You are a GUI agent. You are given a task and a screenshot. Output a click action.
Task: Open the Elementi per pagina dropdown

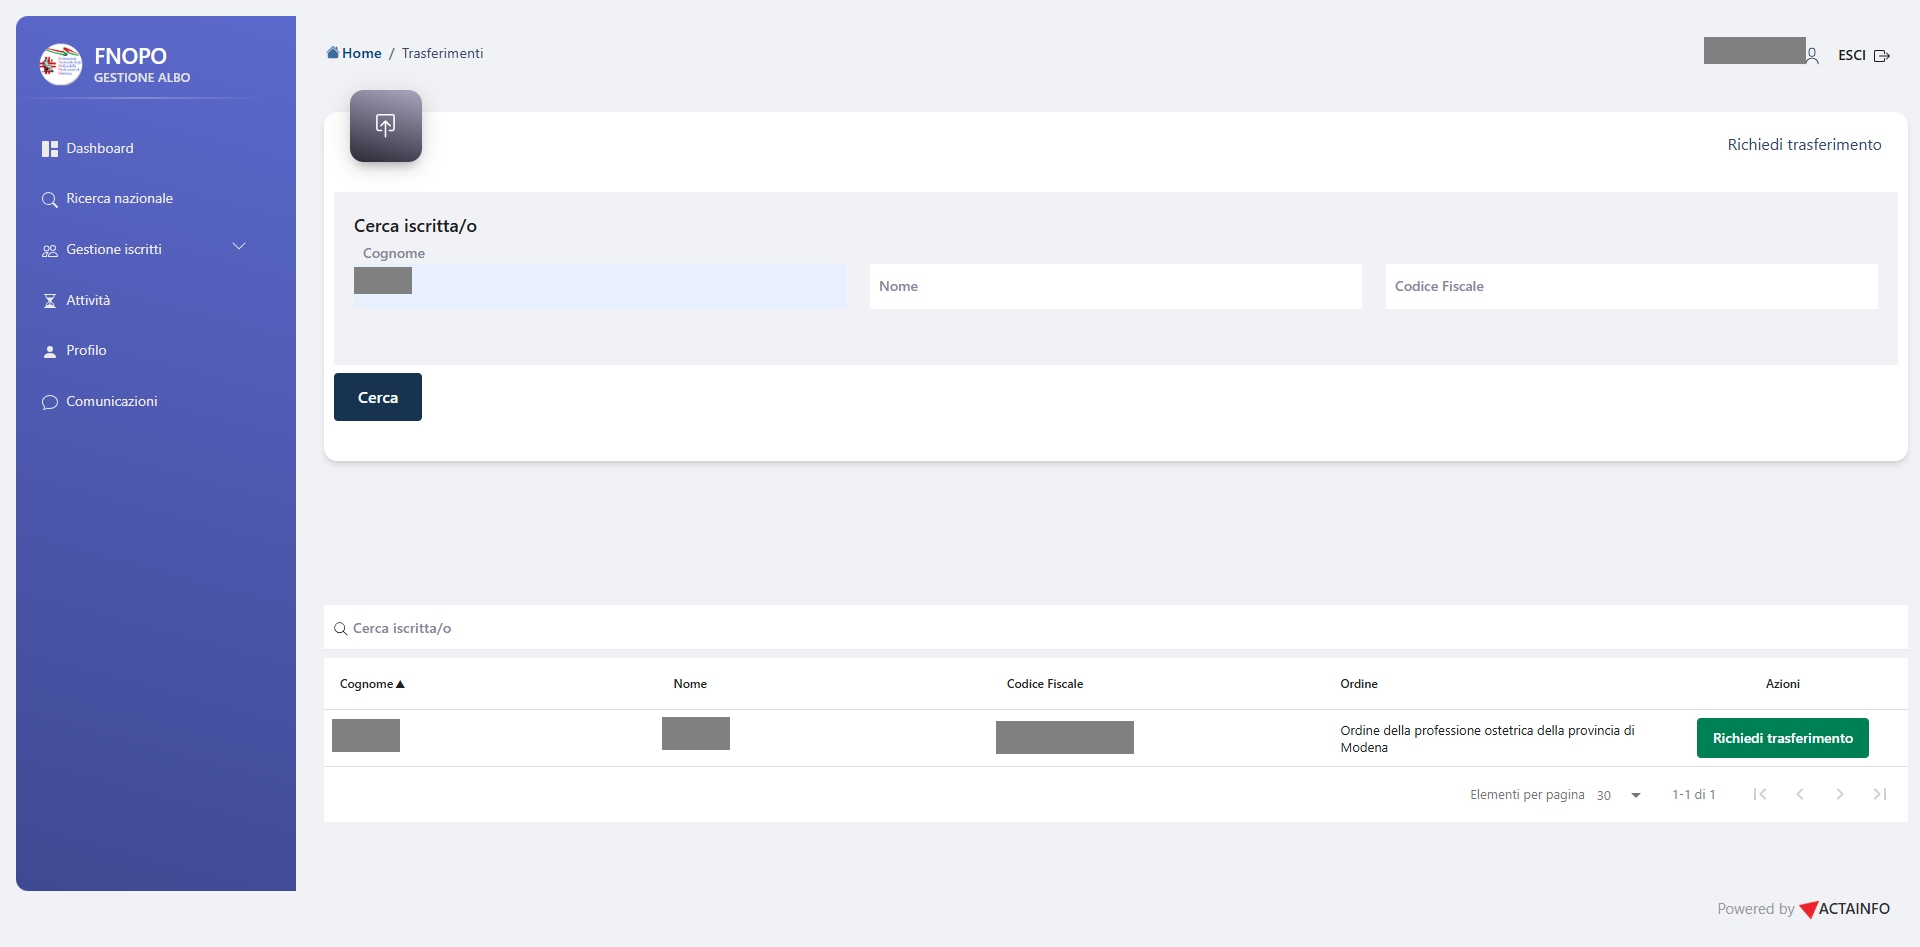click(1619, 795)
